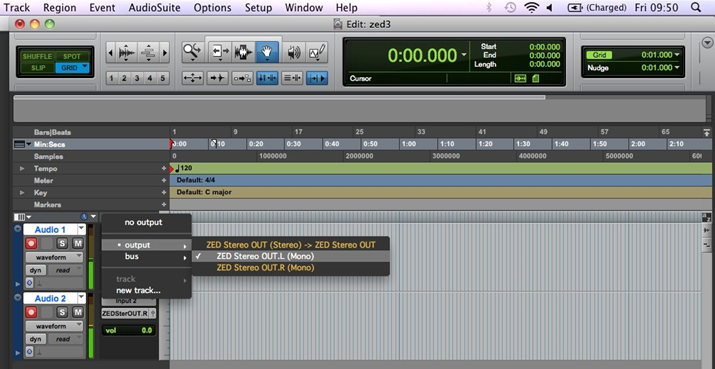Image resolution: width=715 pixels, height=369 pixels.
Task: Toggle Insertion Follows Playback button
Action: 316,78
